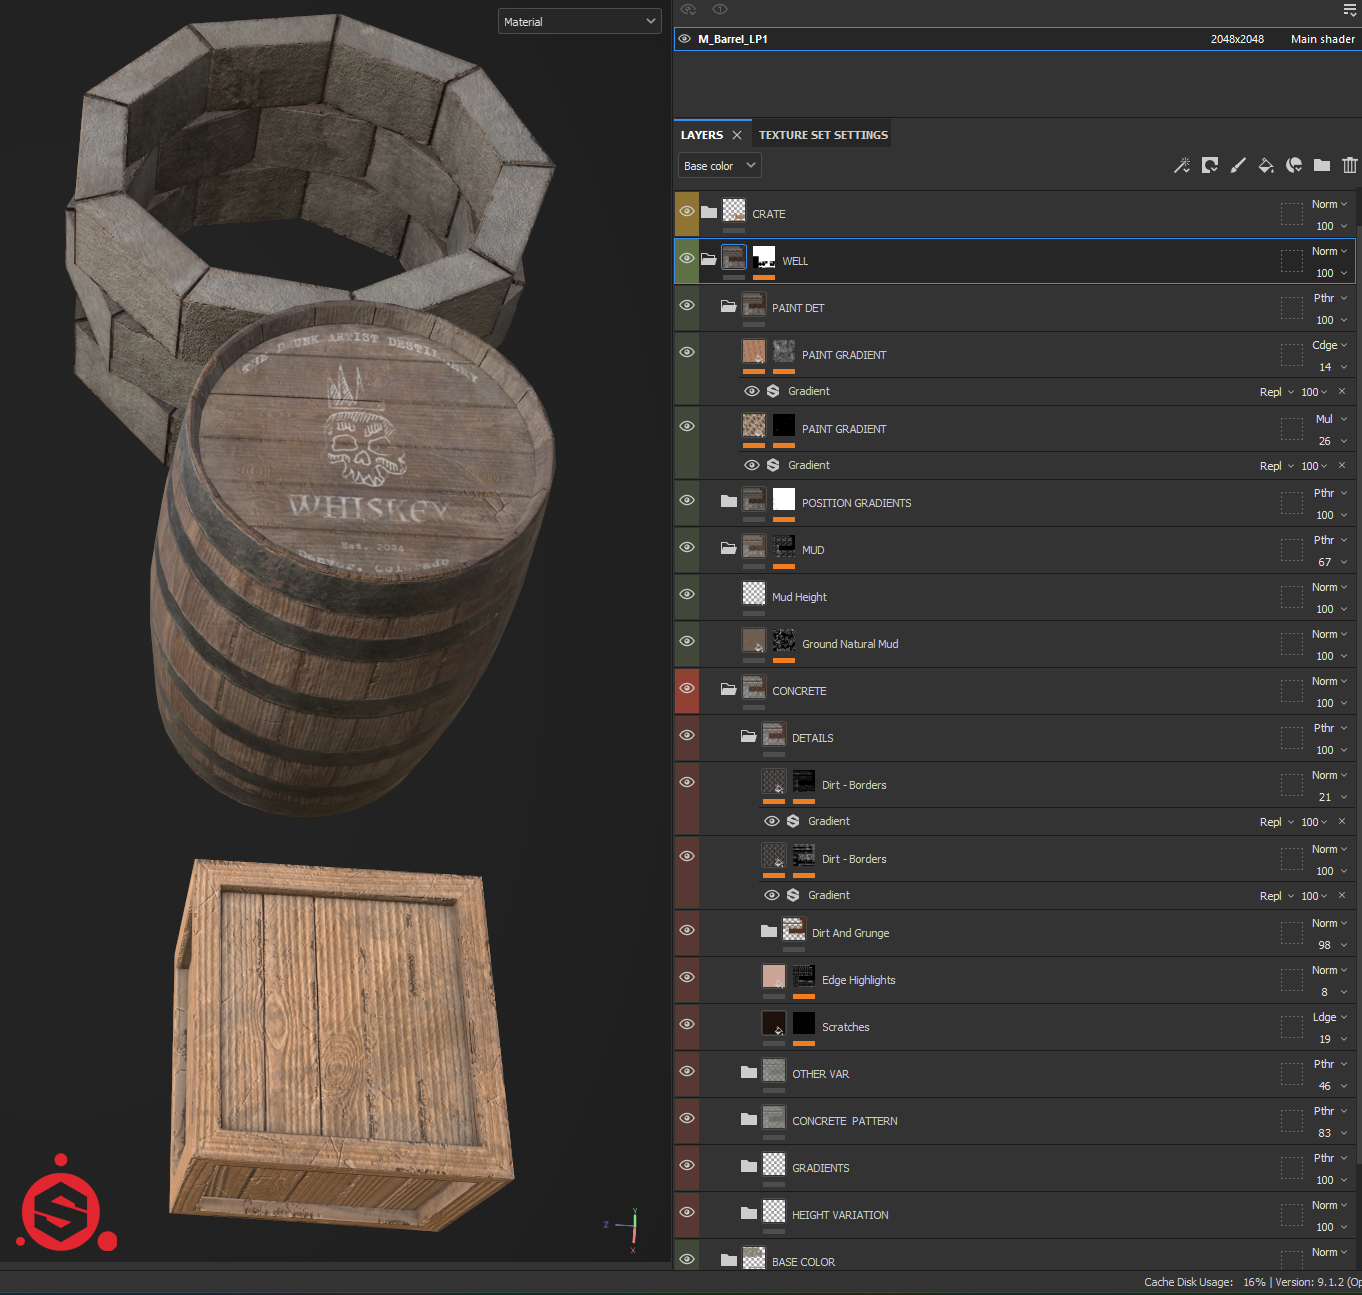Image resolution: width=1362 pixels, height=1295 pixels.
Task: Collapse the CONCRETE folder
Action: tap(729, 689)
